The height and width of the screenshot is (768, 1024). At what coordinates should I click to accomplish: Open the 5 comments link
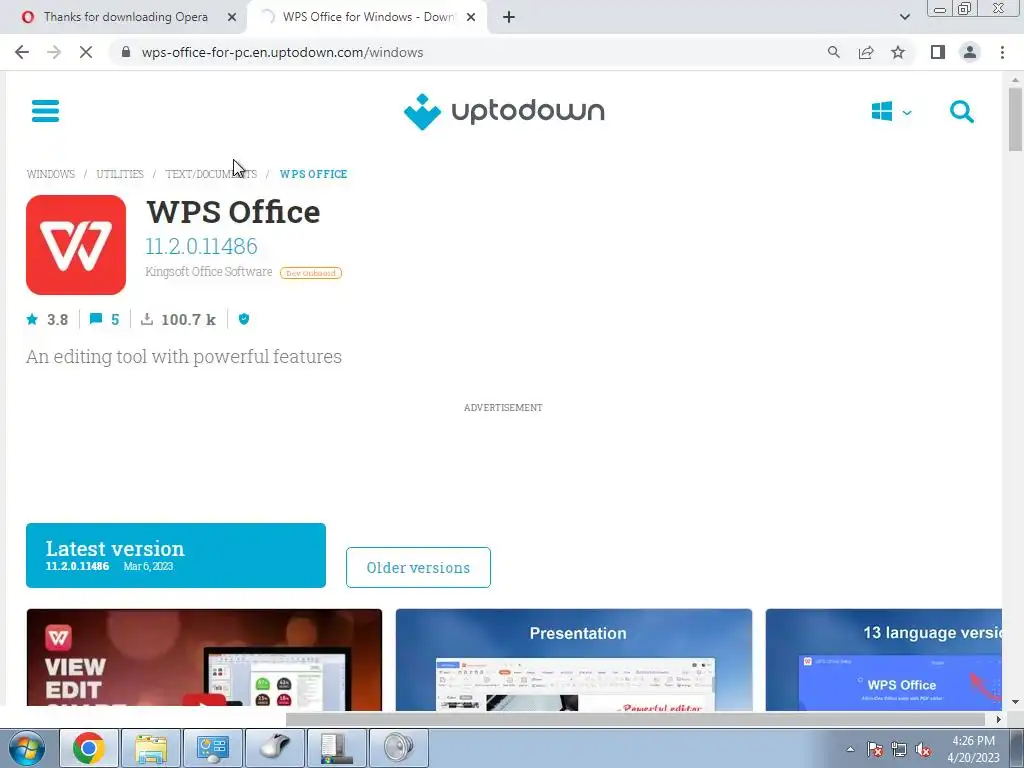tap(104, 319)
